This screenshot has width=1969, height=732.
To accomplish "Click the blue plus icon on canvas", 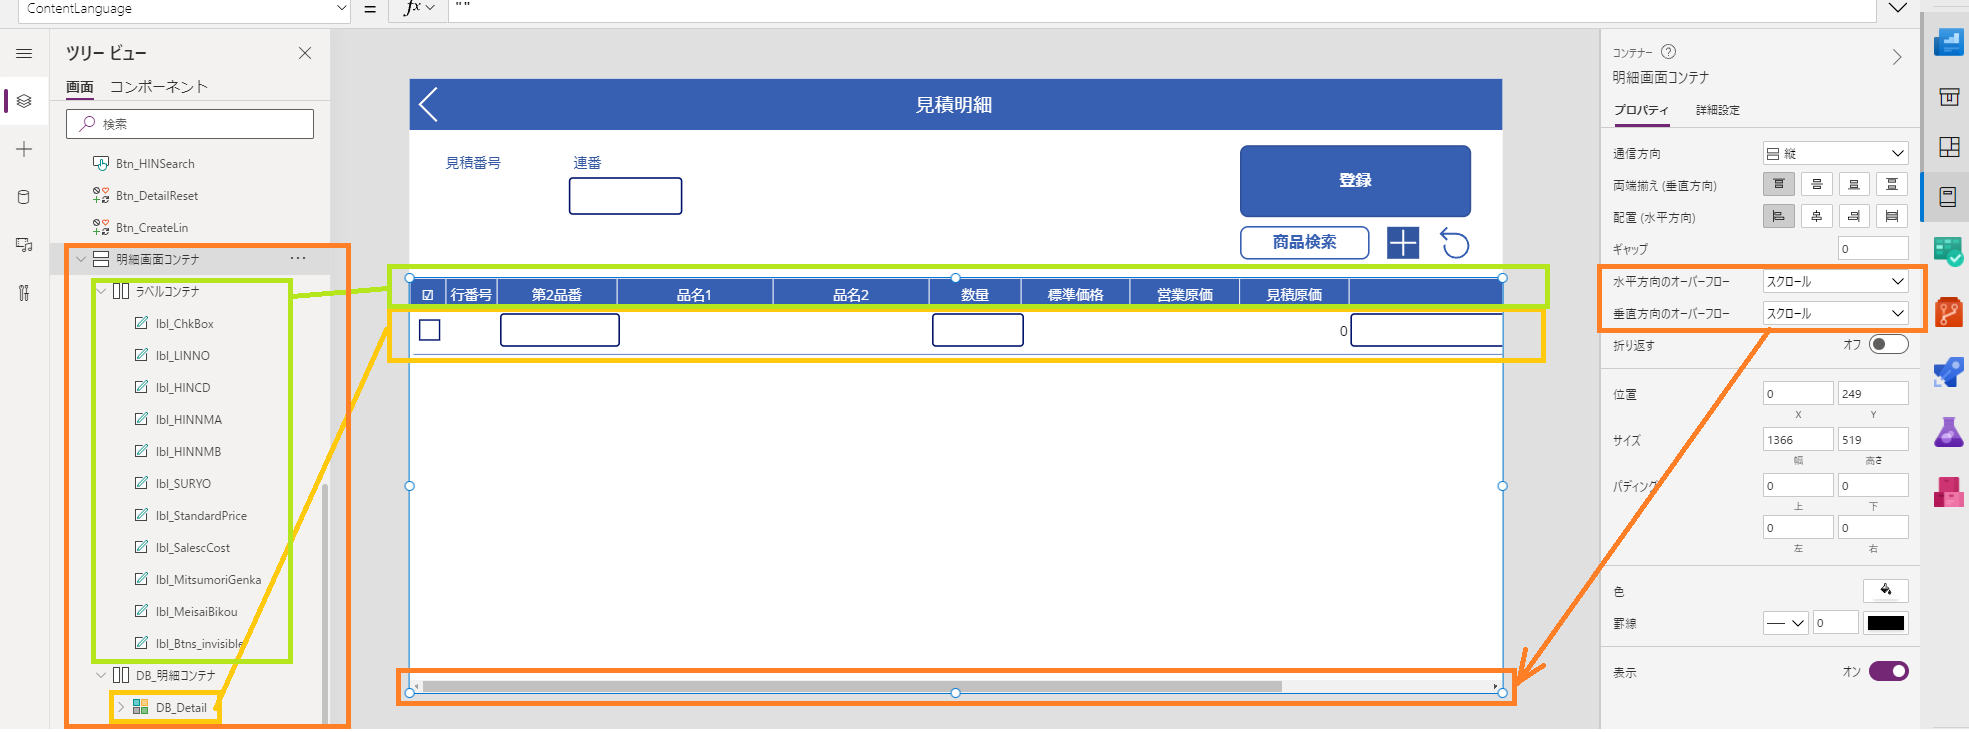I will pos(1403,243).
